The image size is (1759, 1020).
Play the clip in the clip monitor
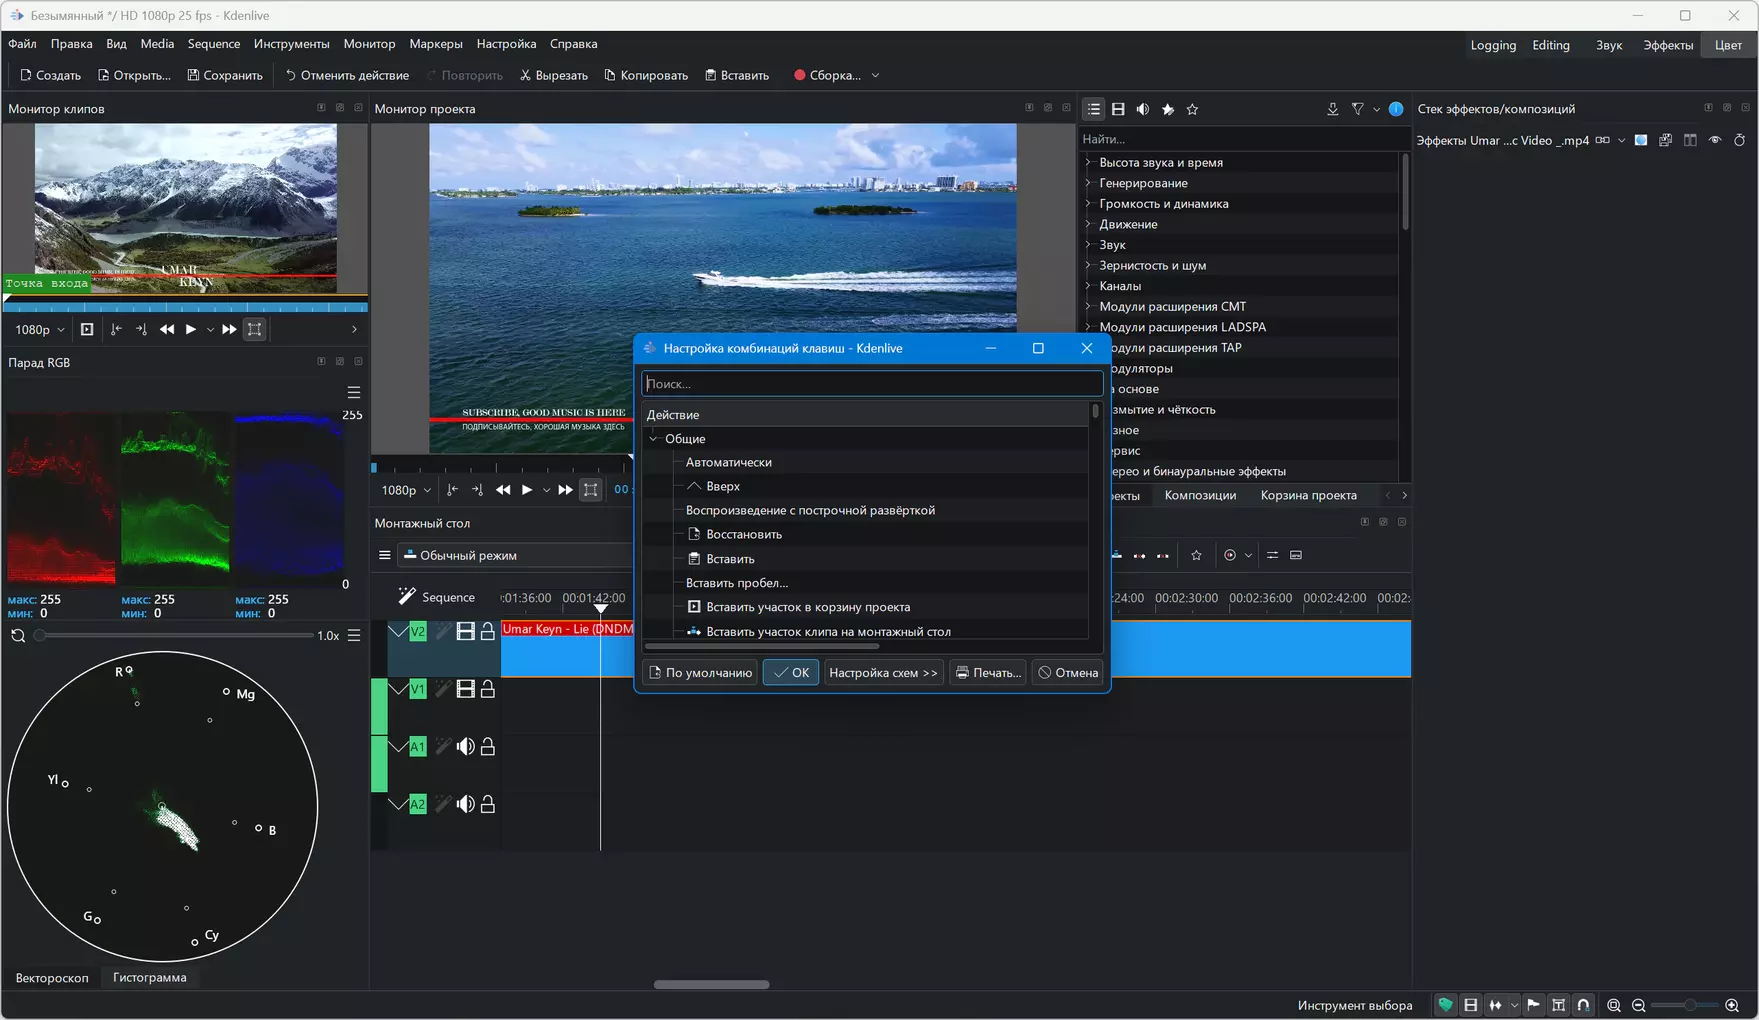(190, 329)
